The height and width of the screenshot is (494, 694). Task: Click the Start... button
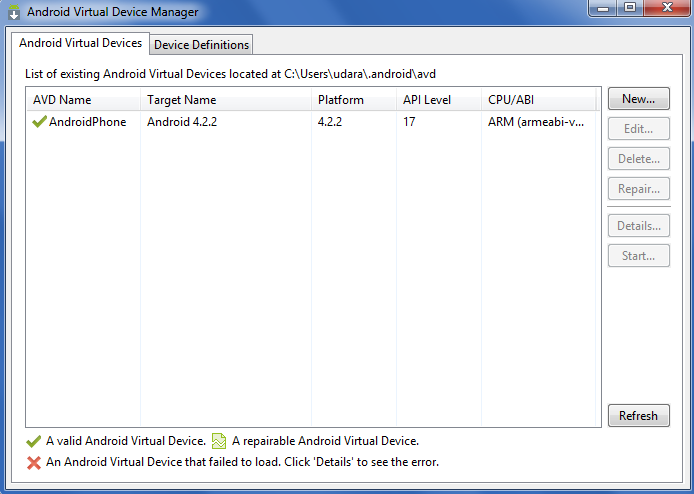click(x=639, y=256)
